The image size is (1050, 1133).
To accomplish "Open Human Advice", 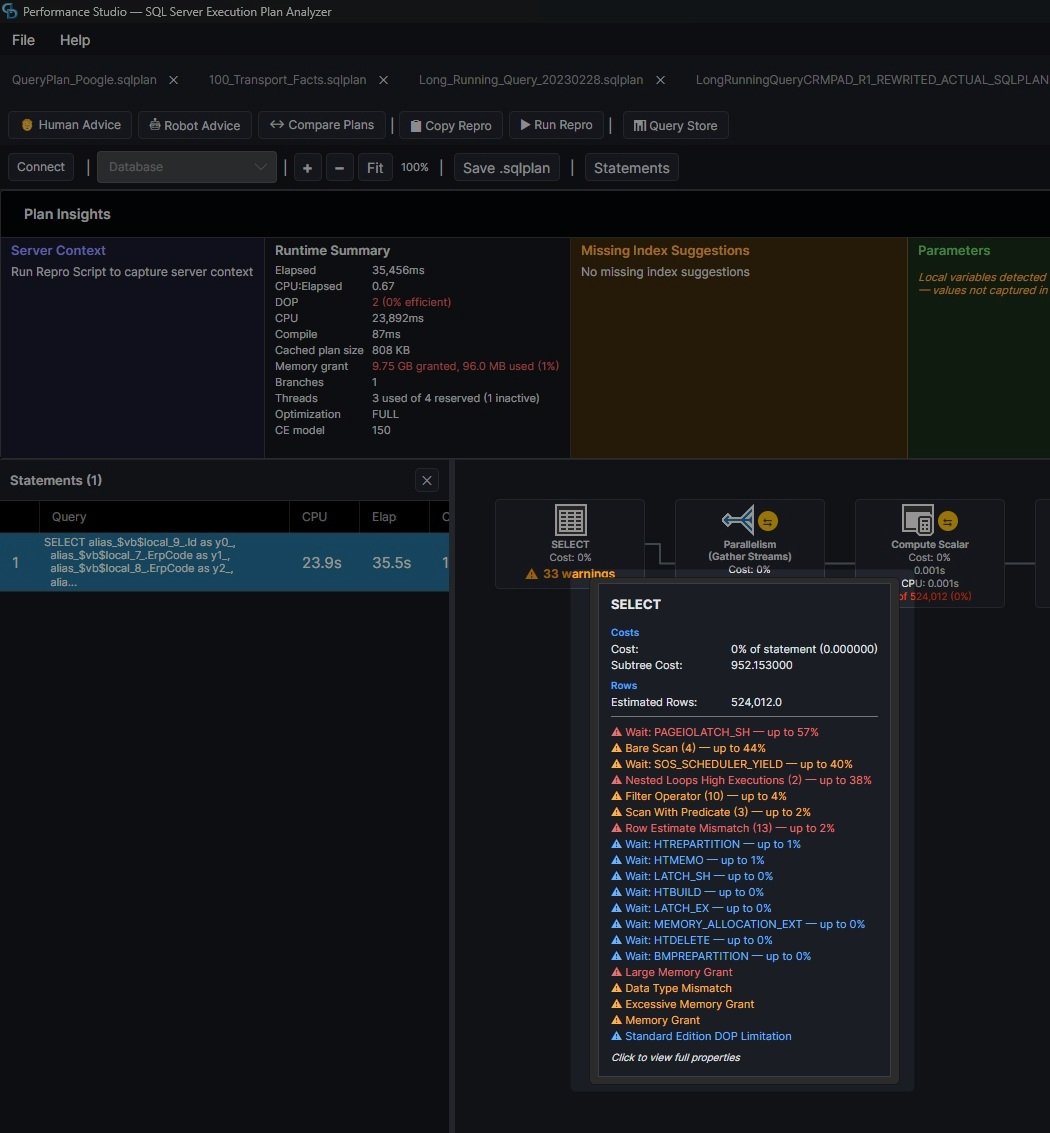I will [70, 125].
